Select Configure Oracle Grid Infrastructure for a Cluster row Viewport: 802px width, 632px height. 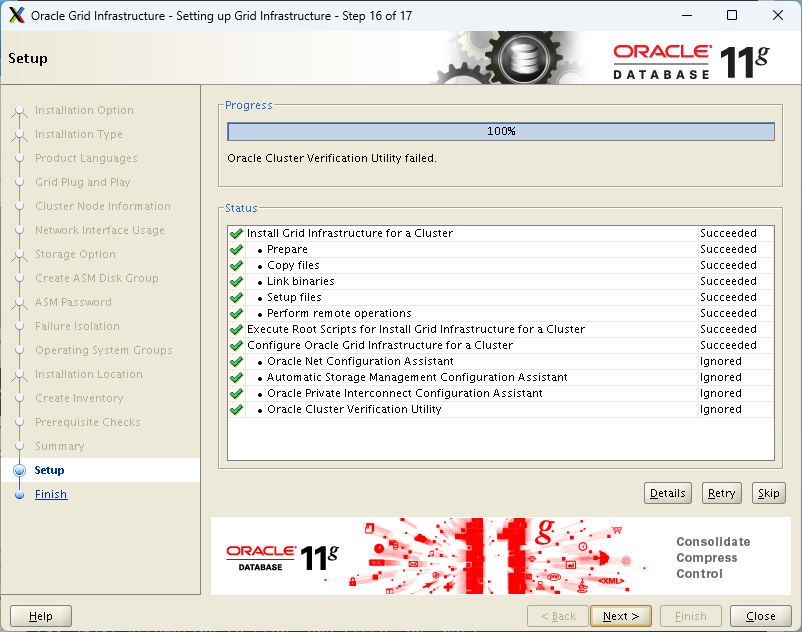pos(501,345)
